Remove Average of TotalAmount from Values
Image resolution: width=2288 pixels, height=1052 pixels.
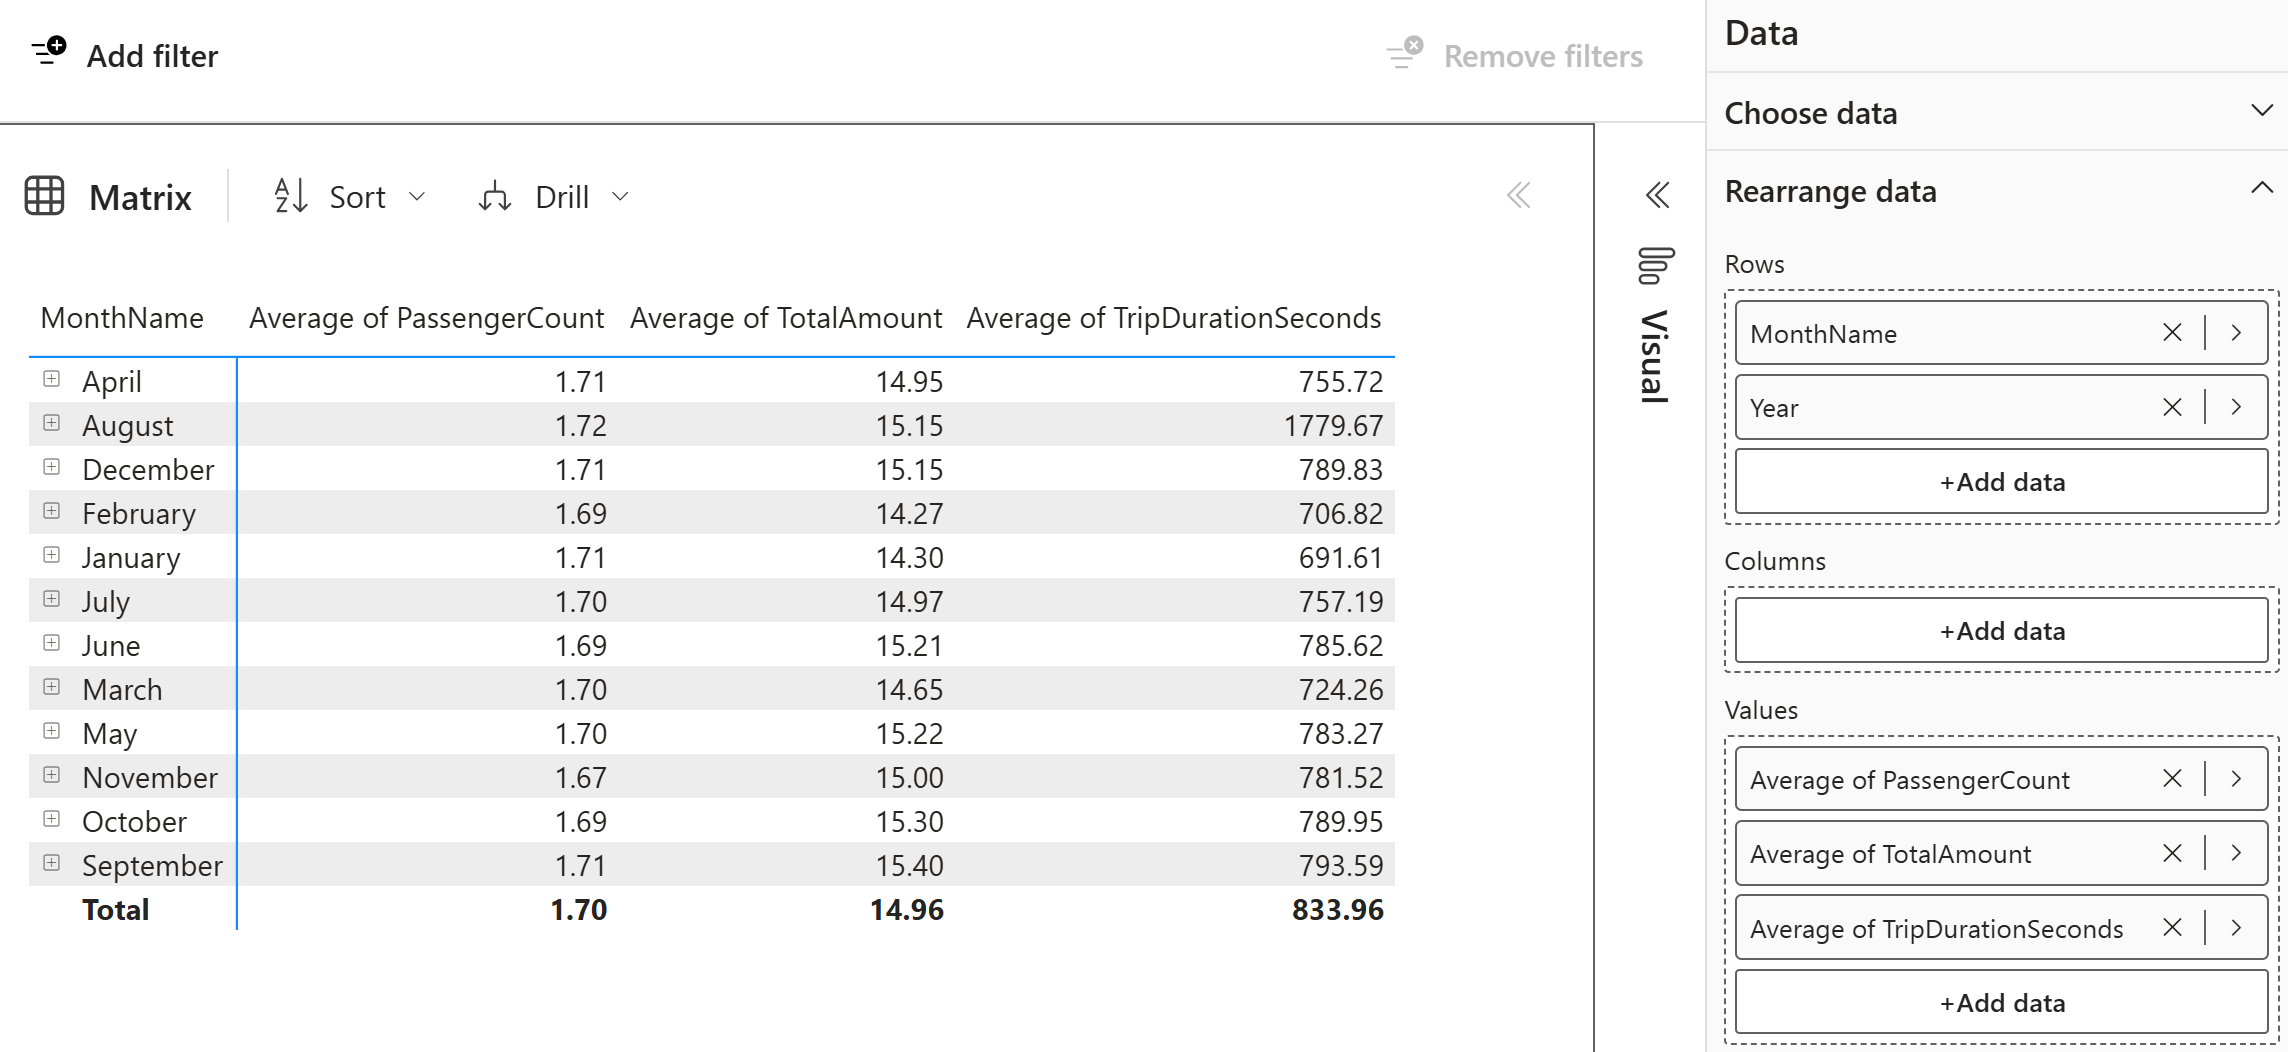(2172, 853)
